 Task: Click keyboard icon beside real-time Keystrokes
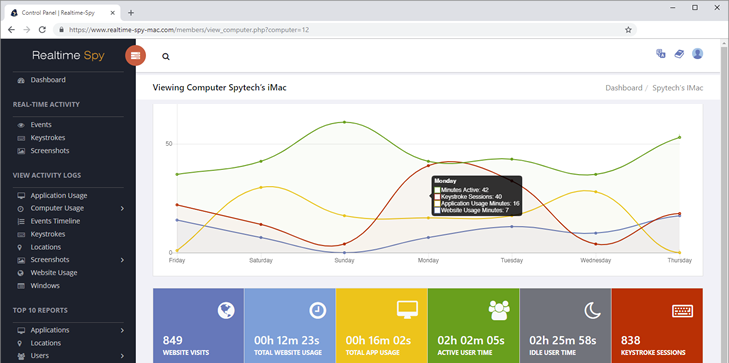(x=21, y=138)
